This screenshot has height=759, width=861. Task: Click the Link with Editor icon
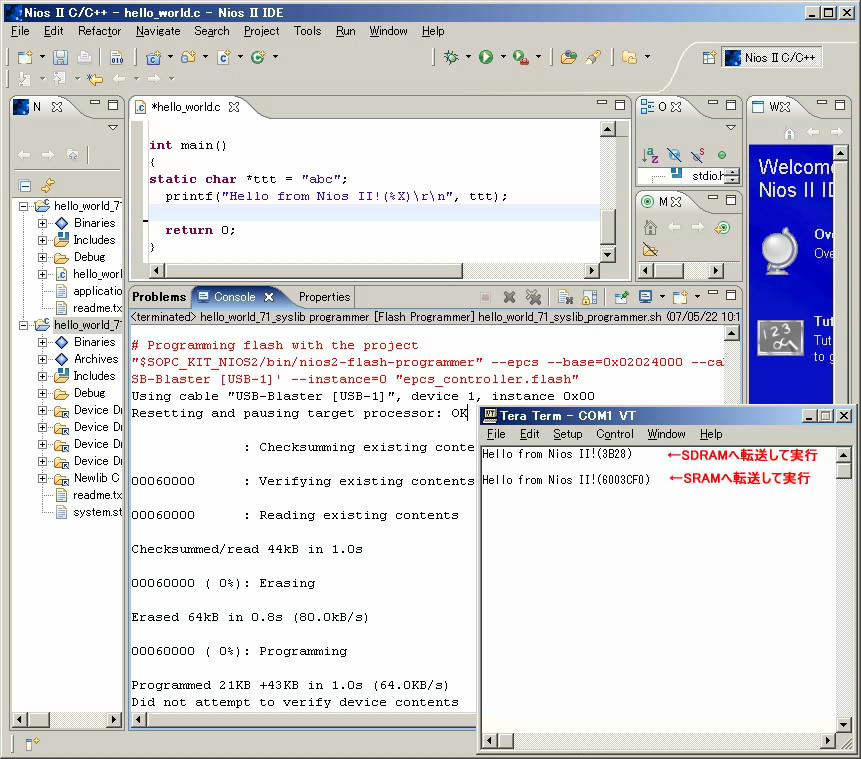tap(47, 186)
